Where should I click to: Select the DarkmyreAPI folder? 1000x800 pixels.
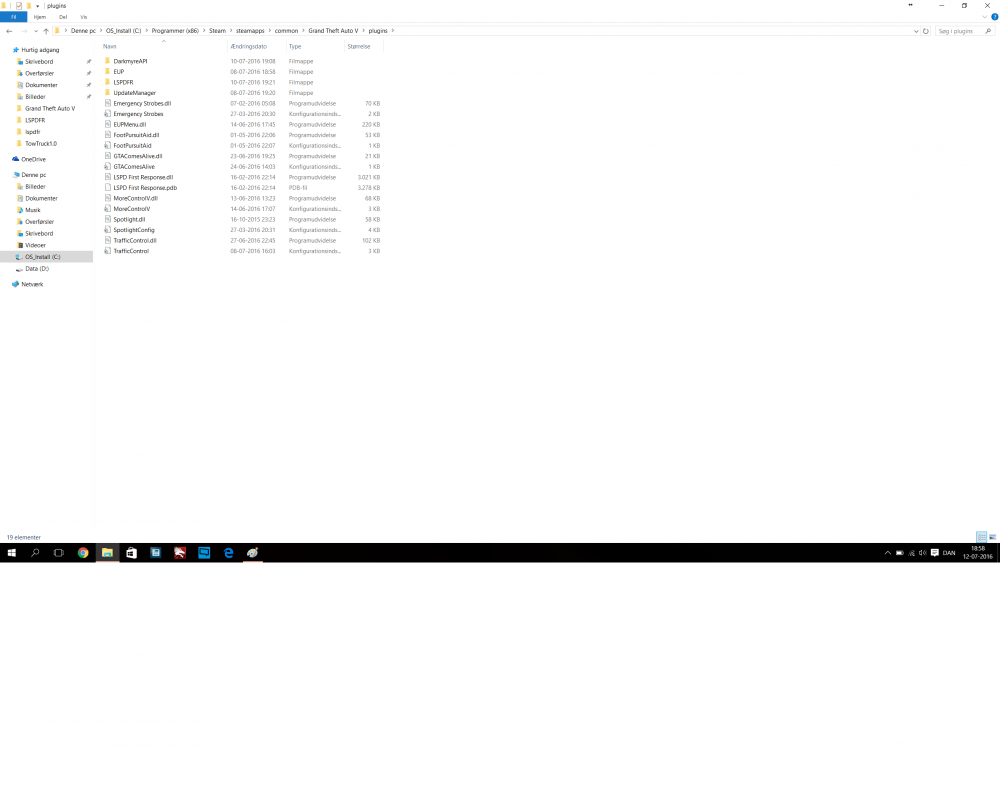pyautogui.click(x=130, y=61)
